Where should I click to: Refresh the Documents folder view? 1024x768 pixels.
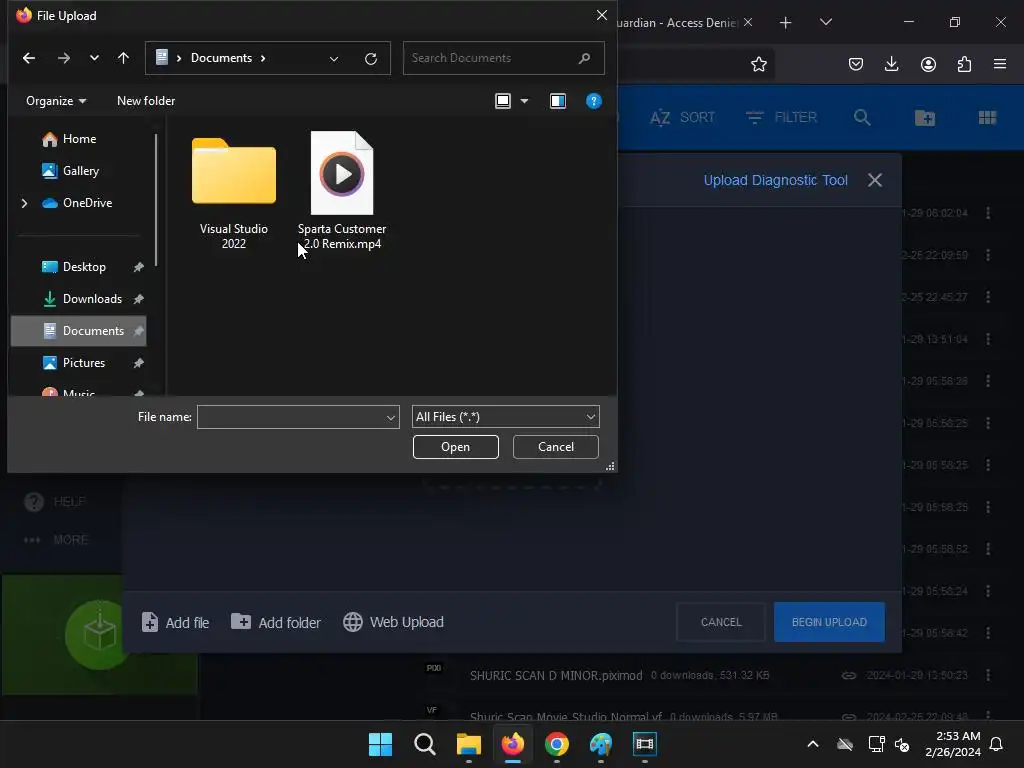click(x=371, y=59)
